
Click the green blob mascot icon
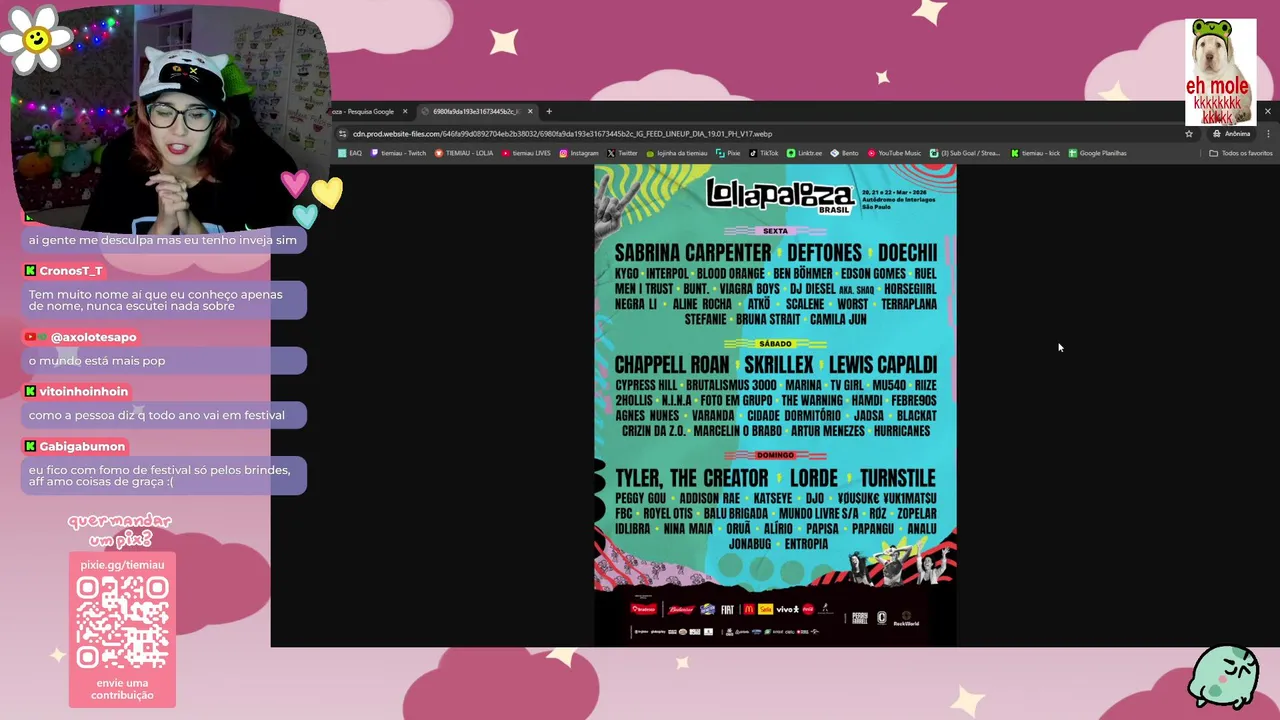click(1223, 677)
